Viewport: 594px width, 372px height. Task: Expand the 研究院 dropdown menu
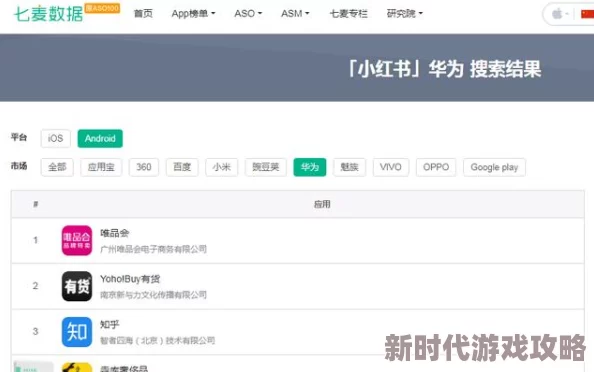pos(405,14)
